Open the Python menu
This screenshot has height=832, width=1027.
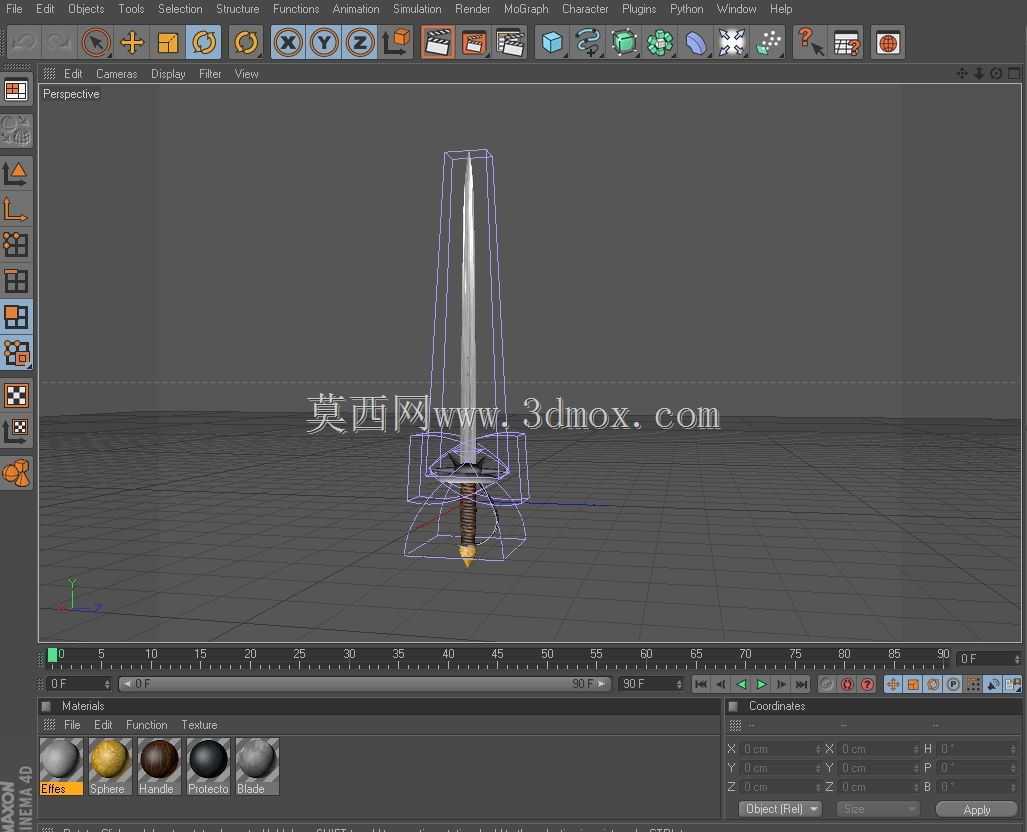(686, 9)
